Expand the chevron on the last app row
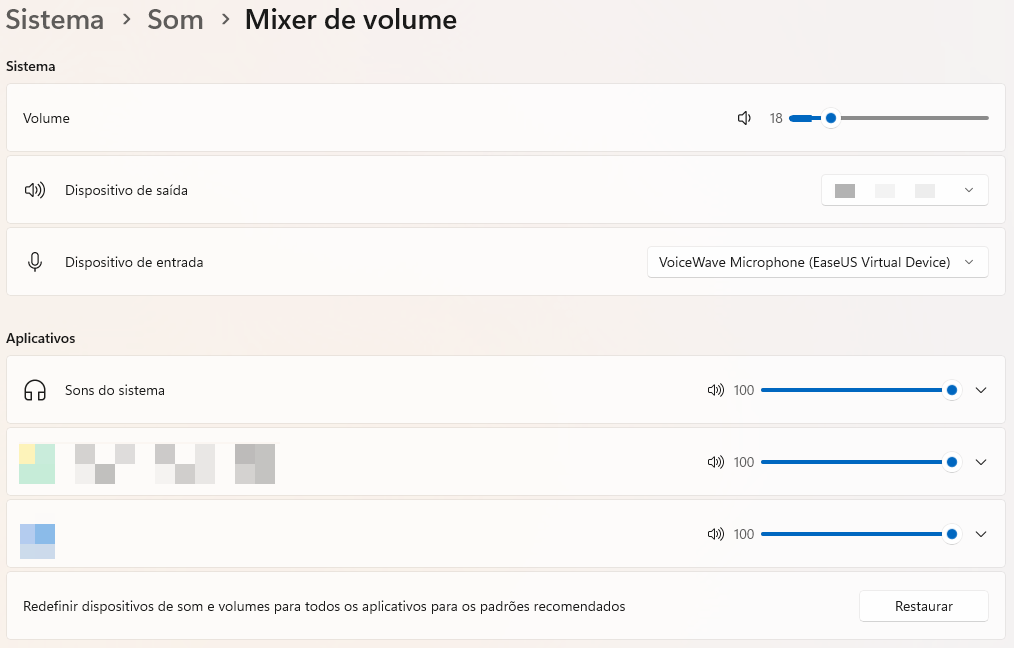The image size is (1014, 648). [981, 534]
